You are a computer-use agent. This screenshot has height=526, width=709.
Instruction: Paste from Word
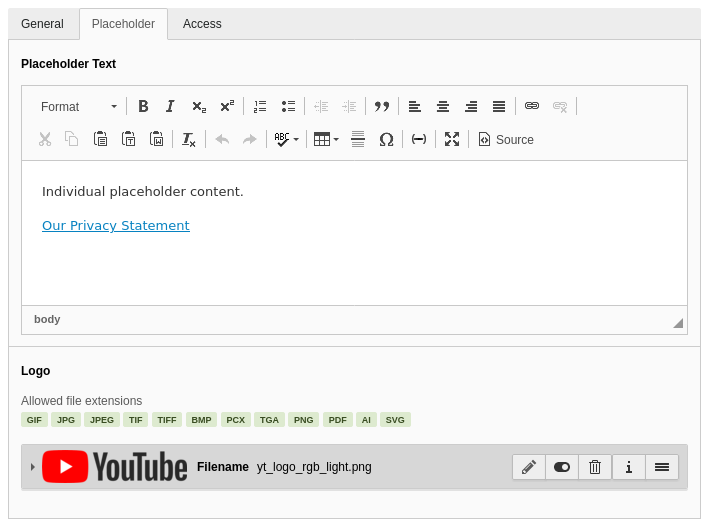[x=156, y=139]
